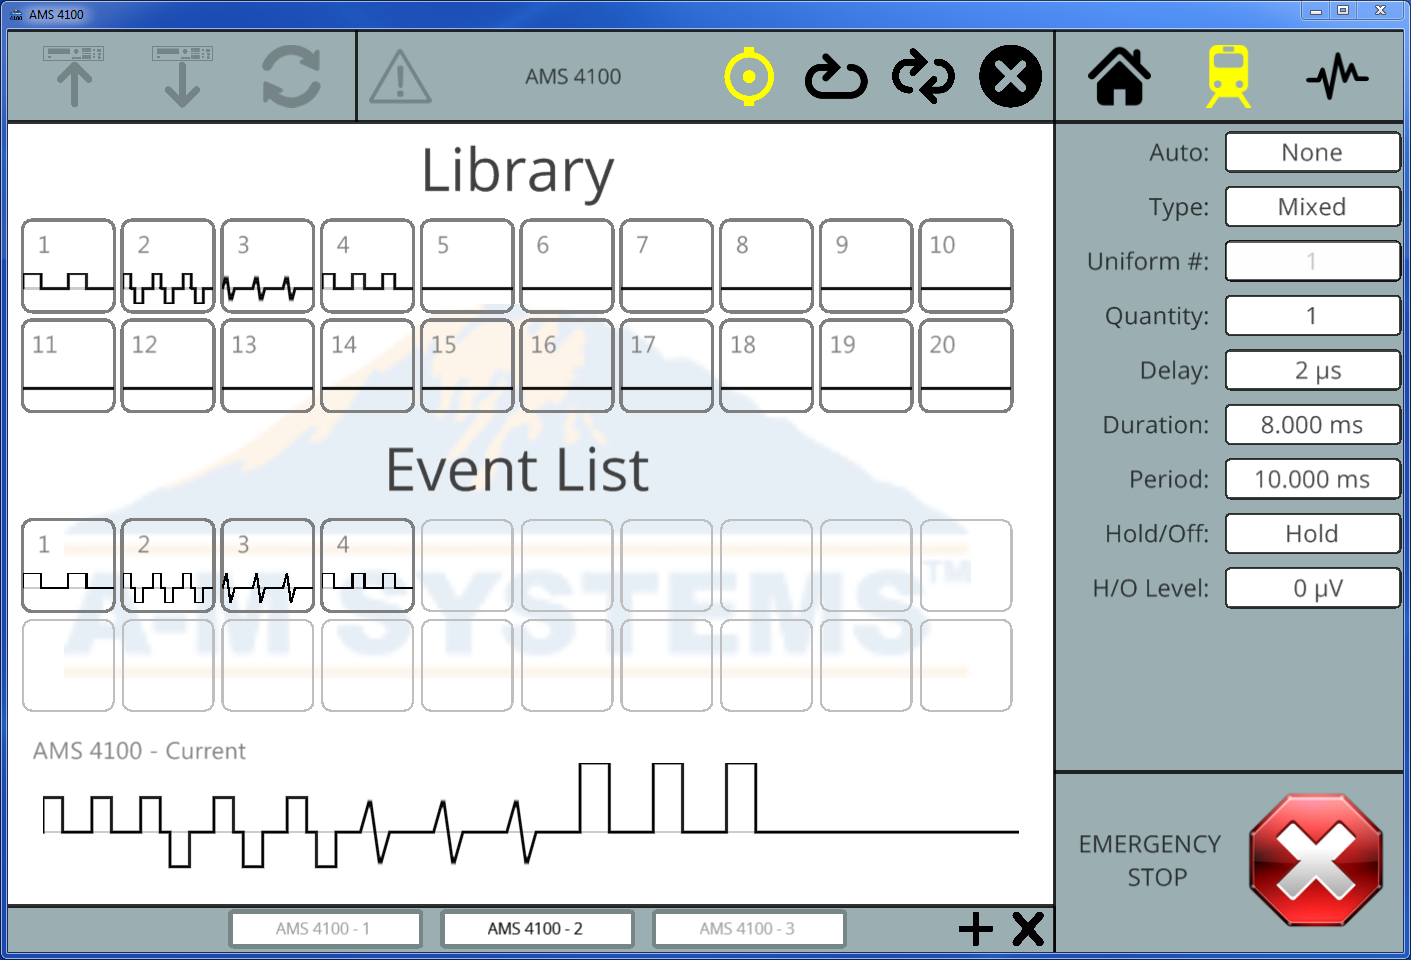Open the yellow train view icon

(1228, 77)
